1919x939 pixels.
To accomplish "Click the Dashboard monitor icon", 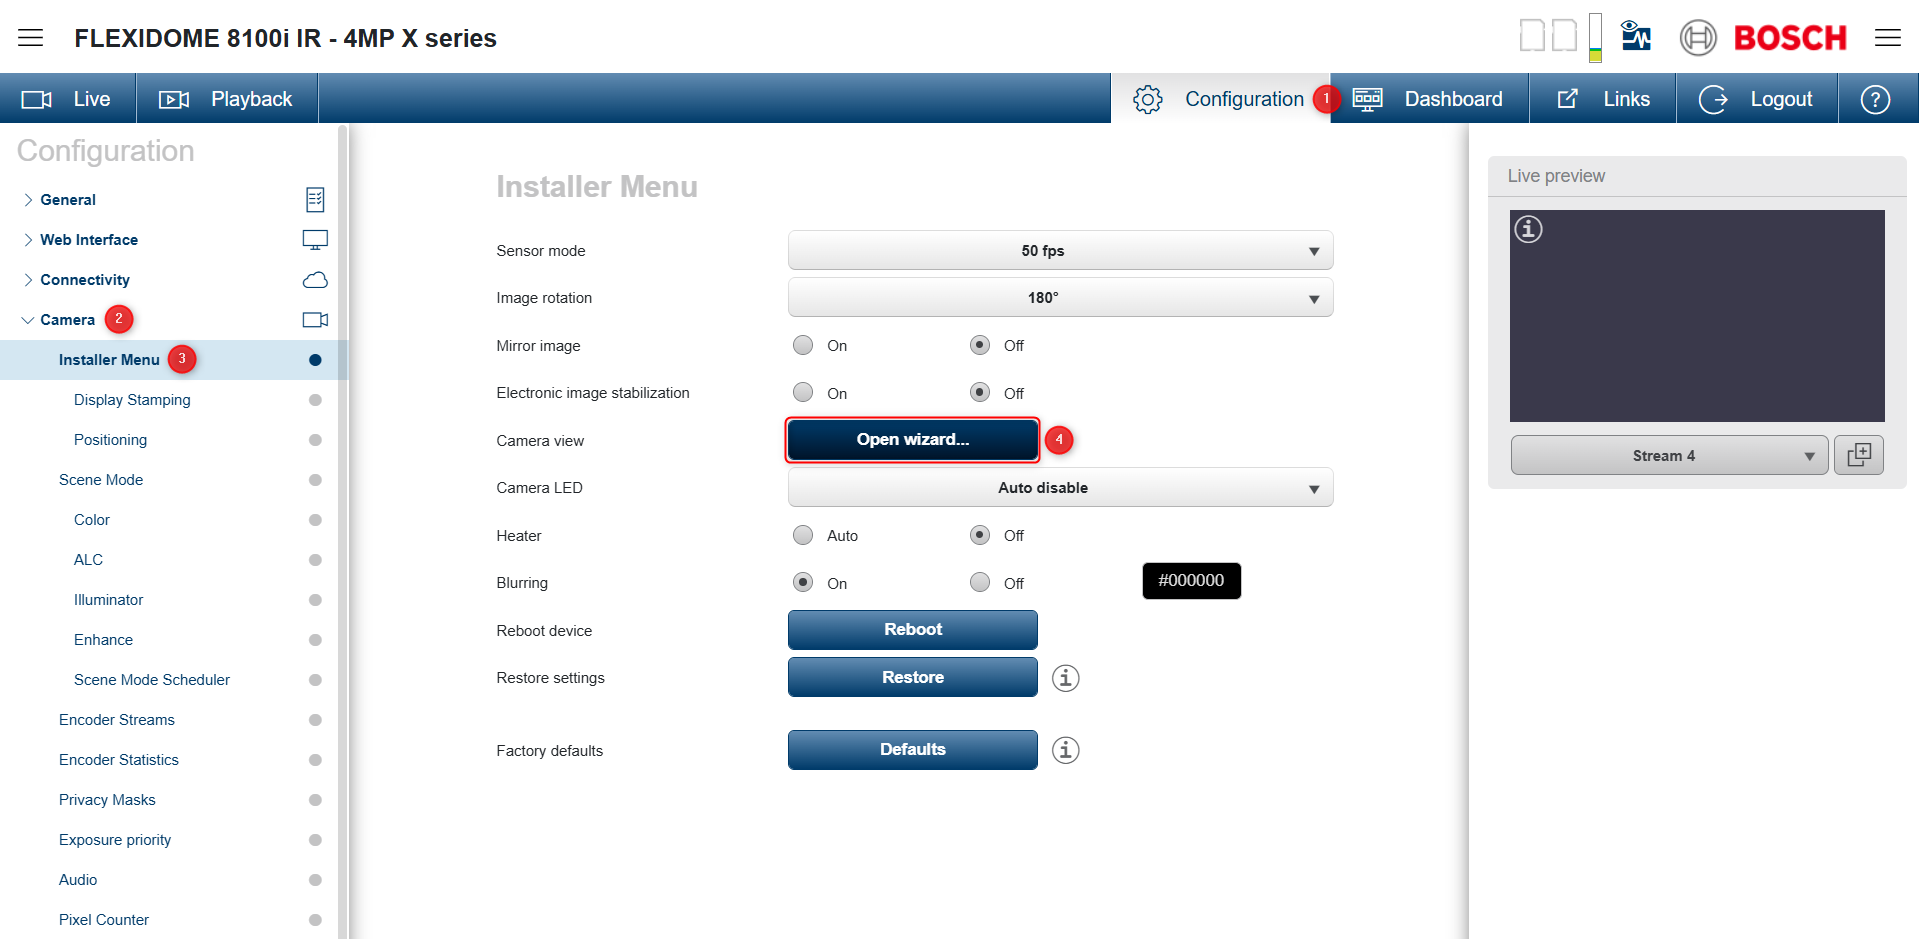I will [x=1367, y=99].
